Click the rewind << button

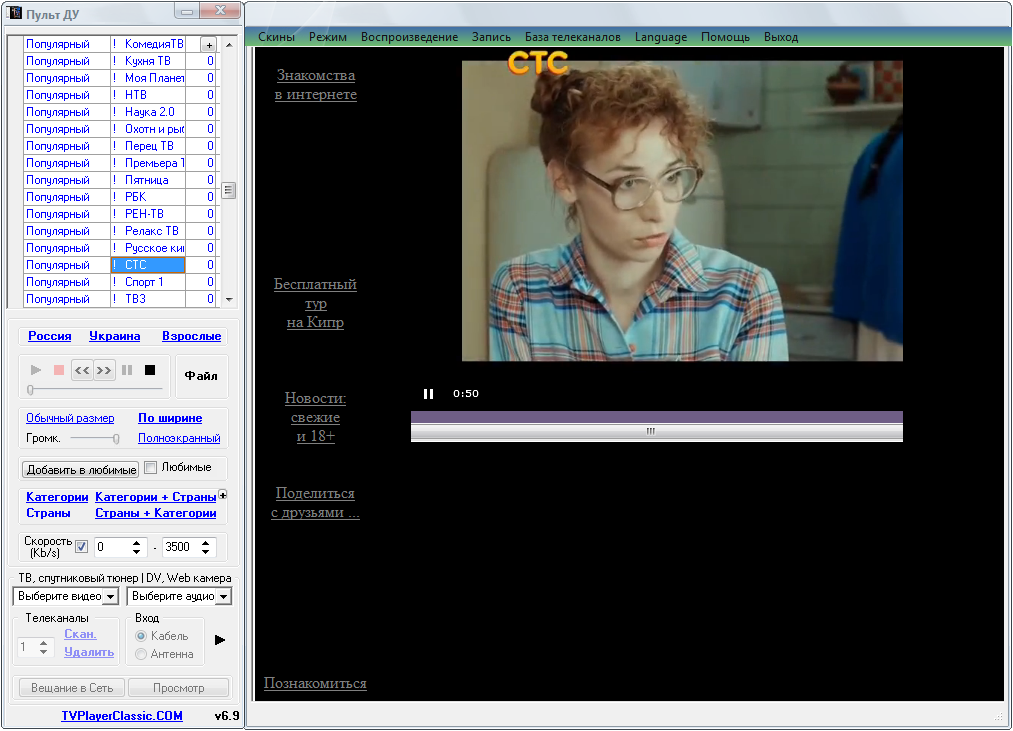pos(81,370)
